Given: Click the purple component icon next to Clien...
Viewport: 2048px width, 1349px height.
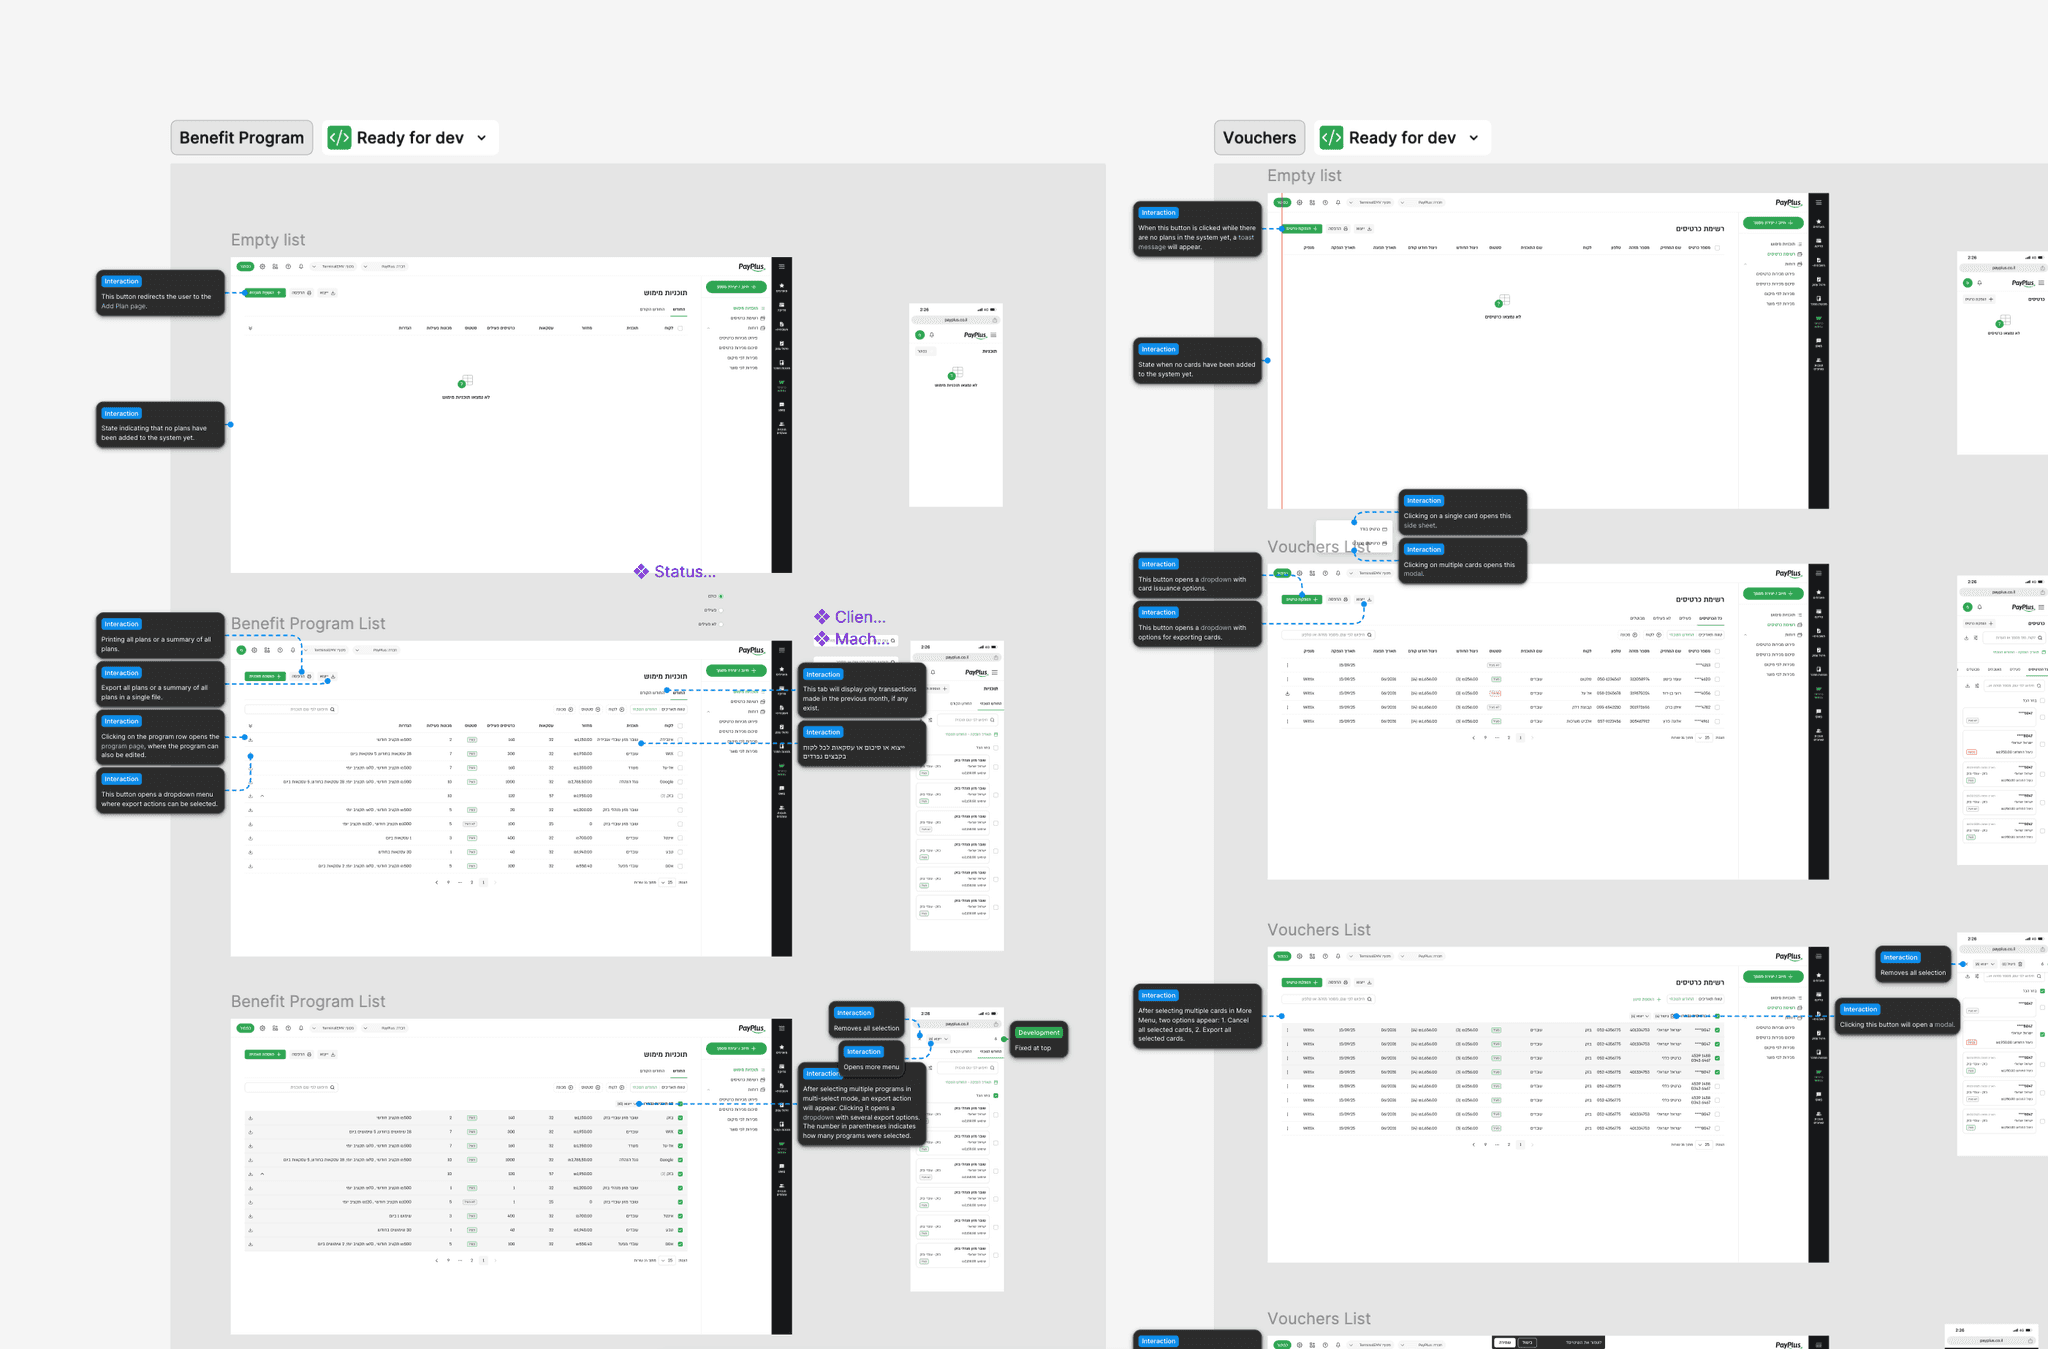Looking at the screenshot, I should (x=822, y=617).
